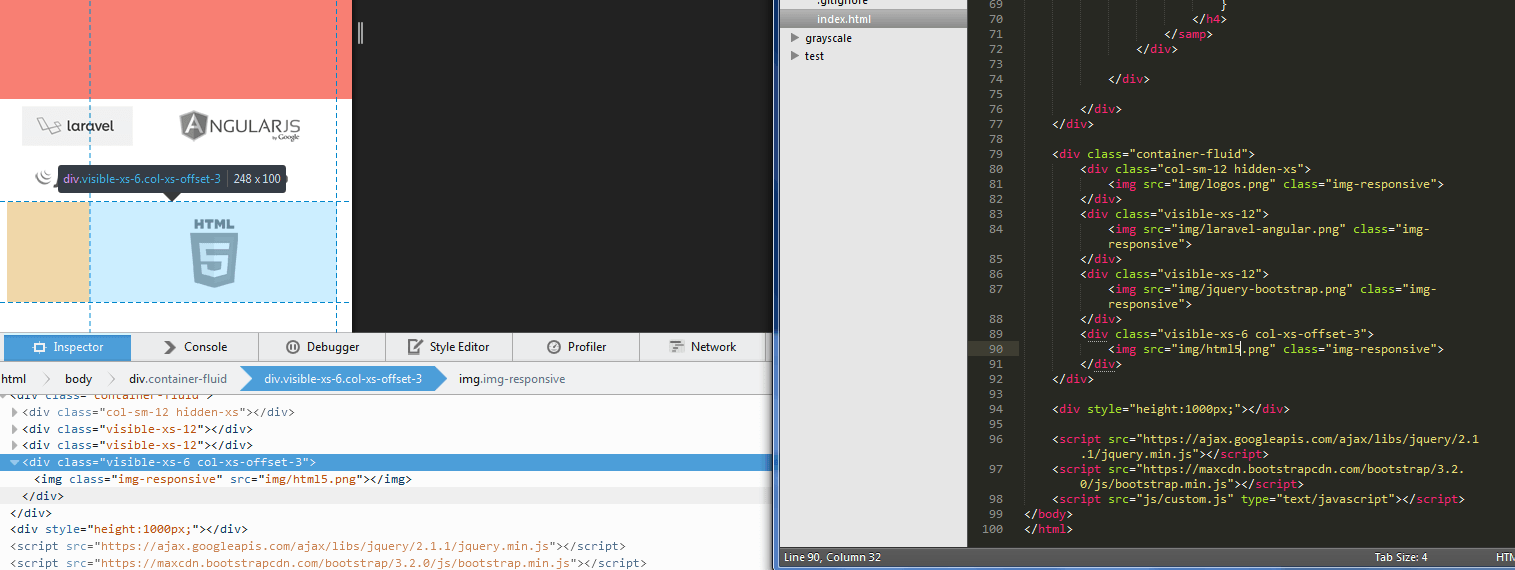Click the Style Editor pencil icon
This screenshot has width=1515, height=570.
coord(414,347)
